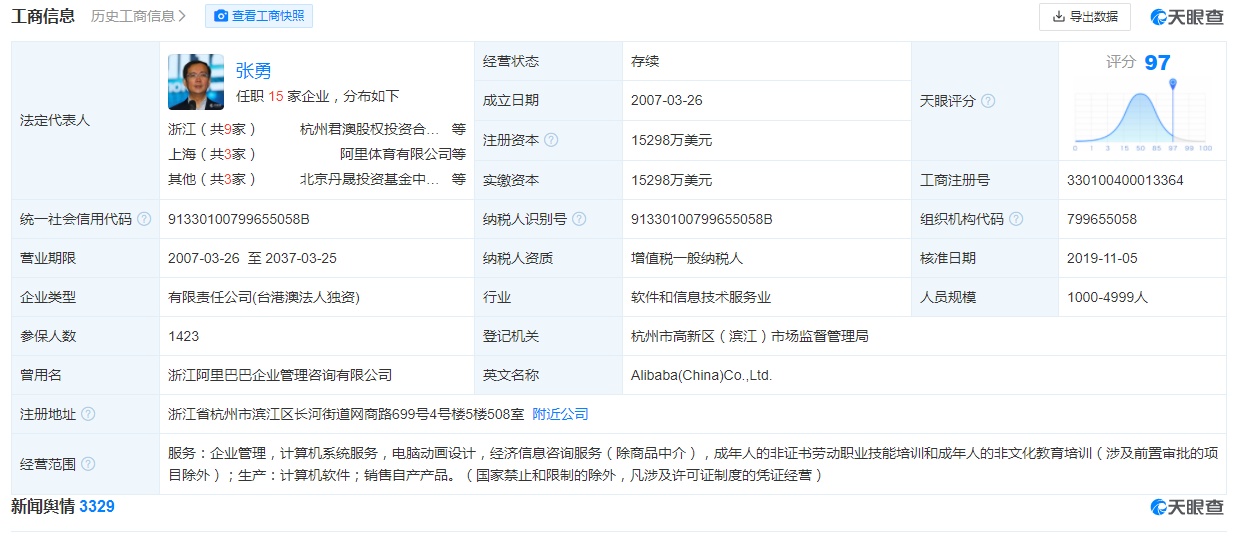Click the download icon in 导出数据

1059,17
